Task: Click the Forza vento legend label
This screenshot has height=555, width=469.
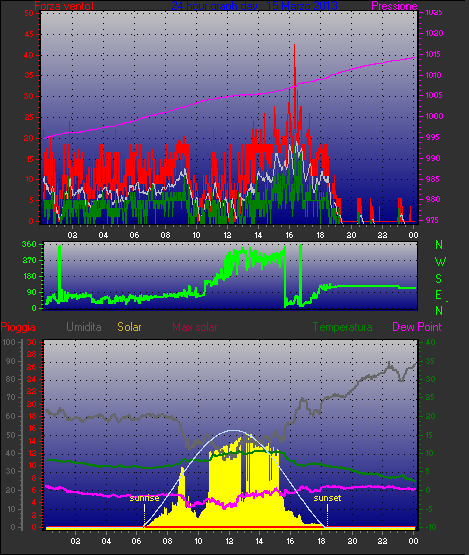Action: click(64, 6)
